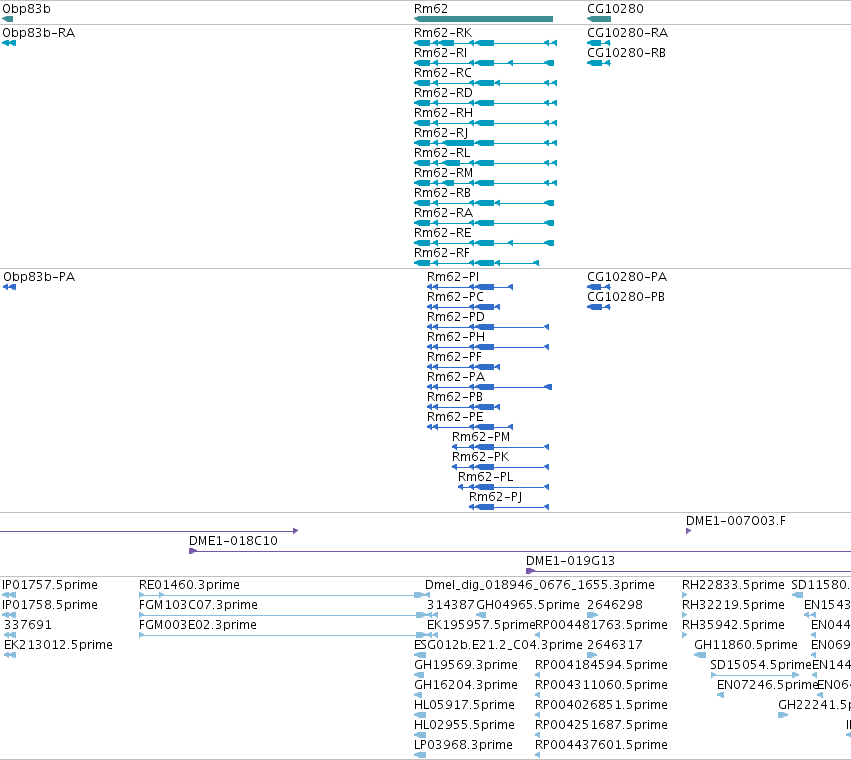The height and width of the screenshot is (760, 851).
Task: Click the RP004184594.5prime label
Action: tap(601, 665)
